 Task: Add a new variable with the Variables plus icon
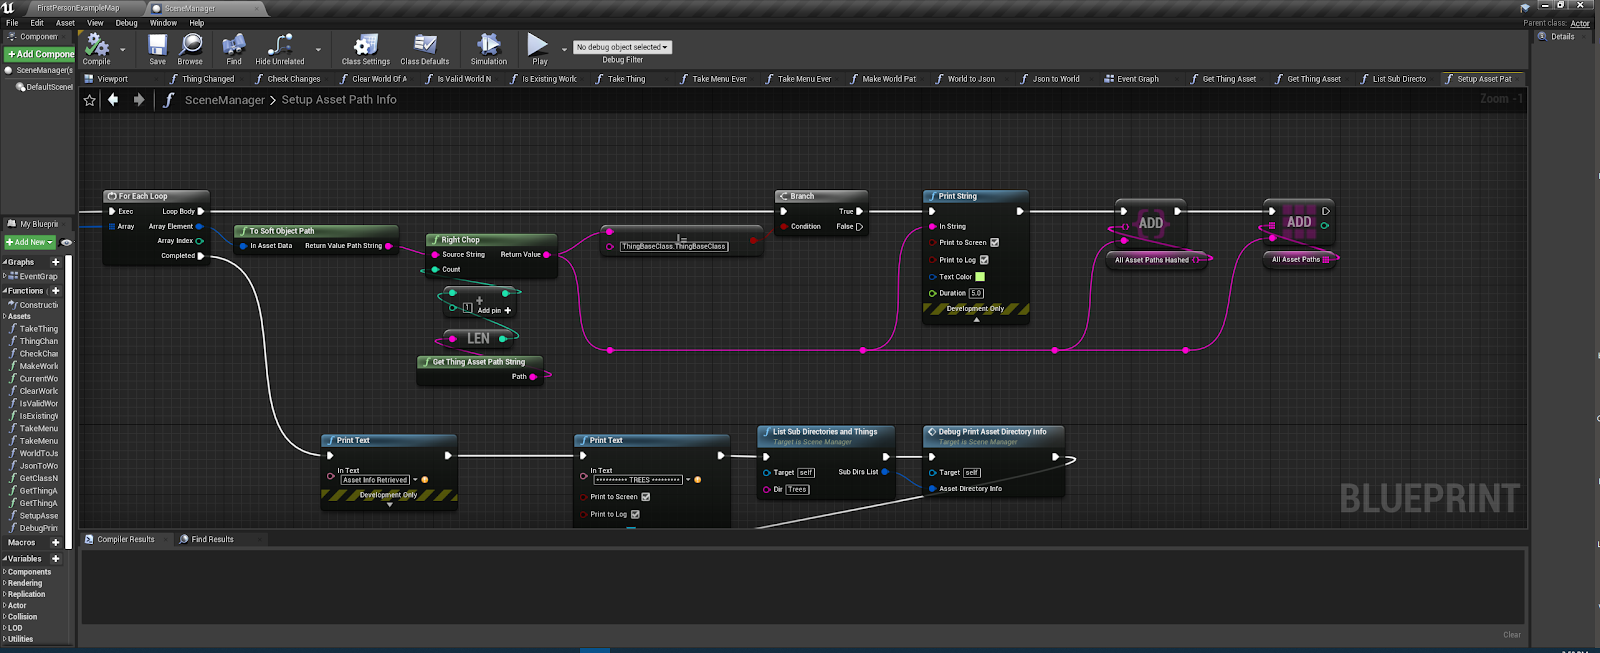[55, 559]
